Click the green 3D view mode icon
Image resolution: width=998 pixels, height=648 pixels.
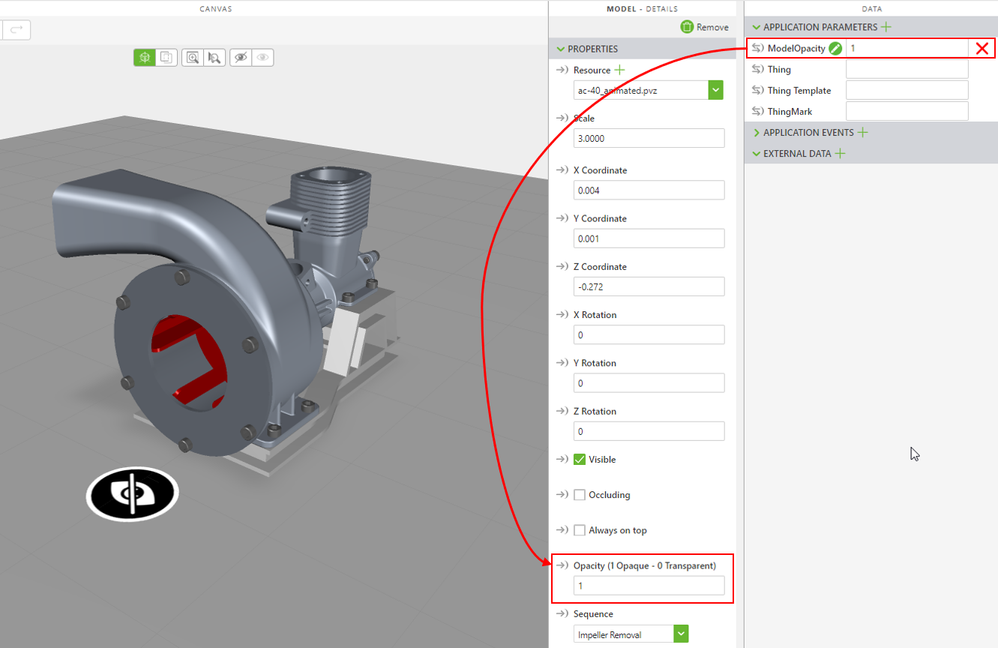click(x=145, y=58)
